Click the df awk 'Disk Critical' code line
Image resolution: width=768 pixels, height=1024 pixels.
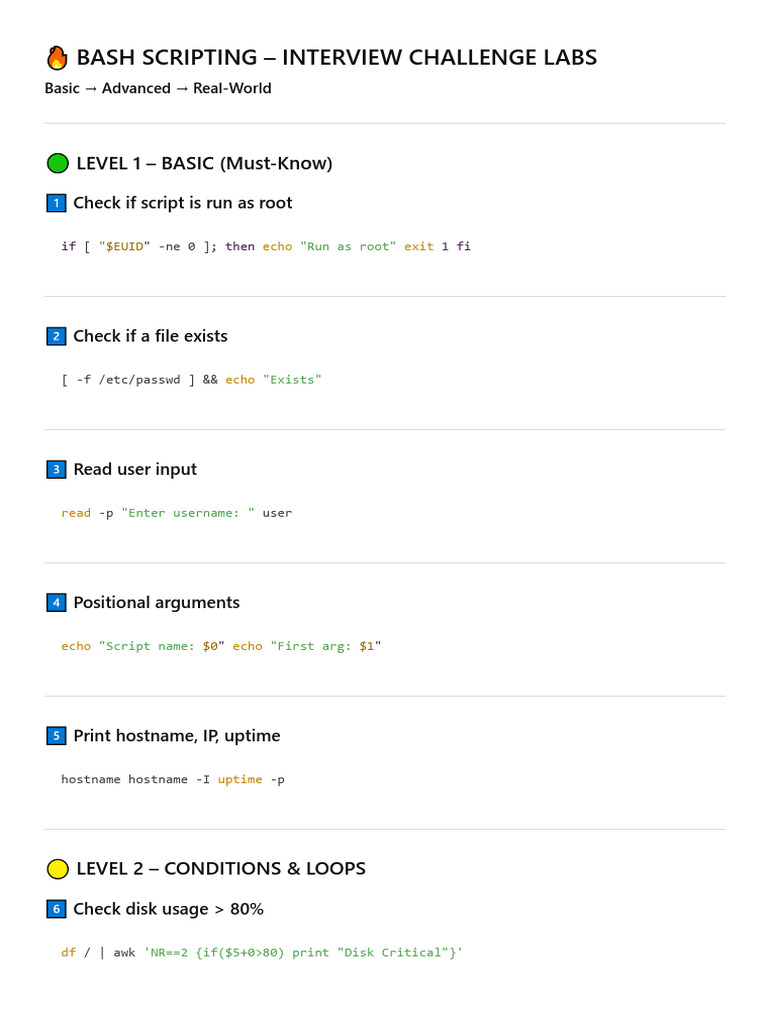click(262, 953)
